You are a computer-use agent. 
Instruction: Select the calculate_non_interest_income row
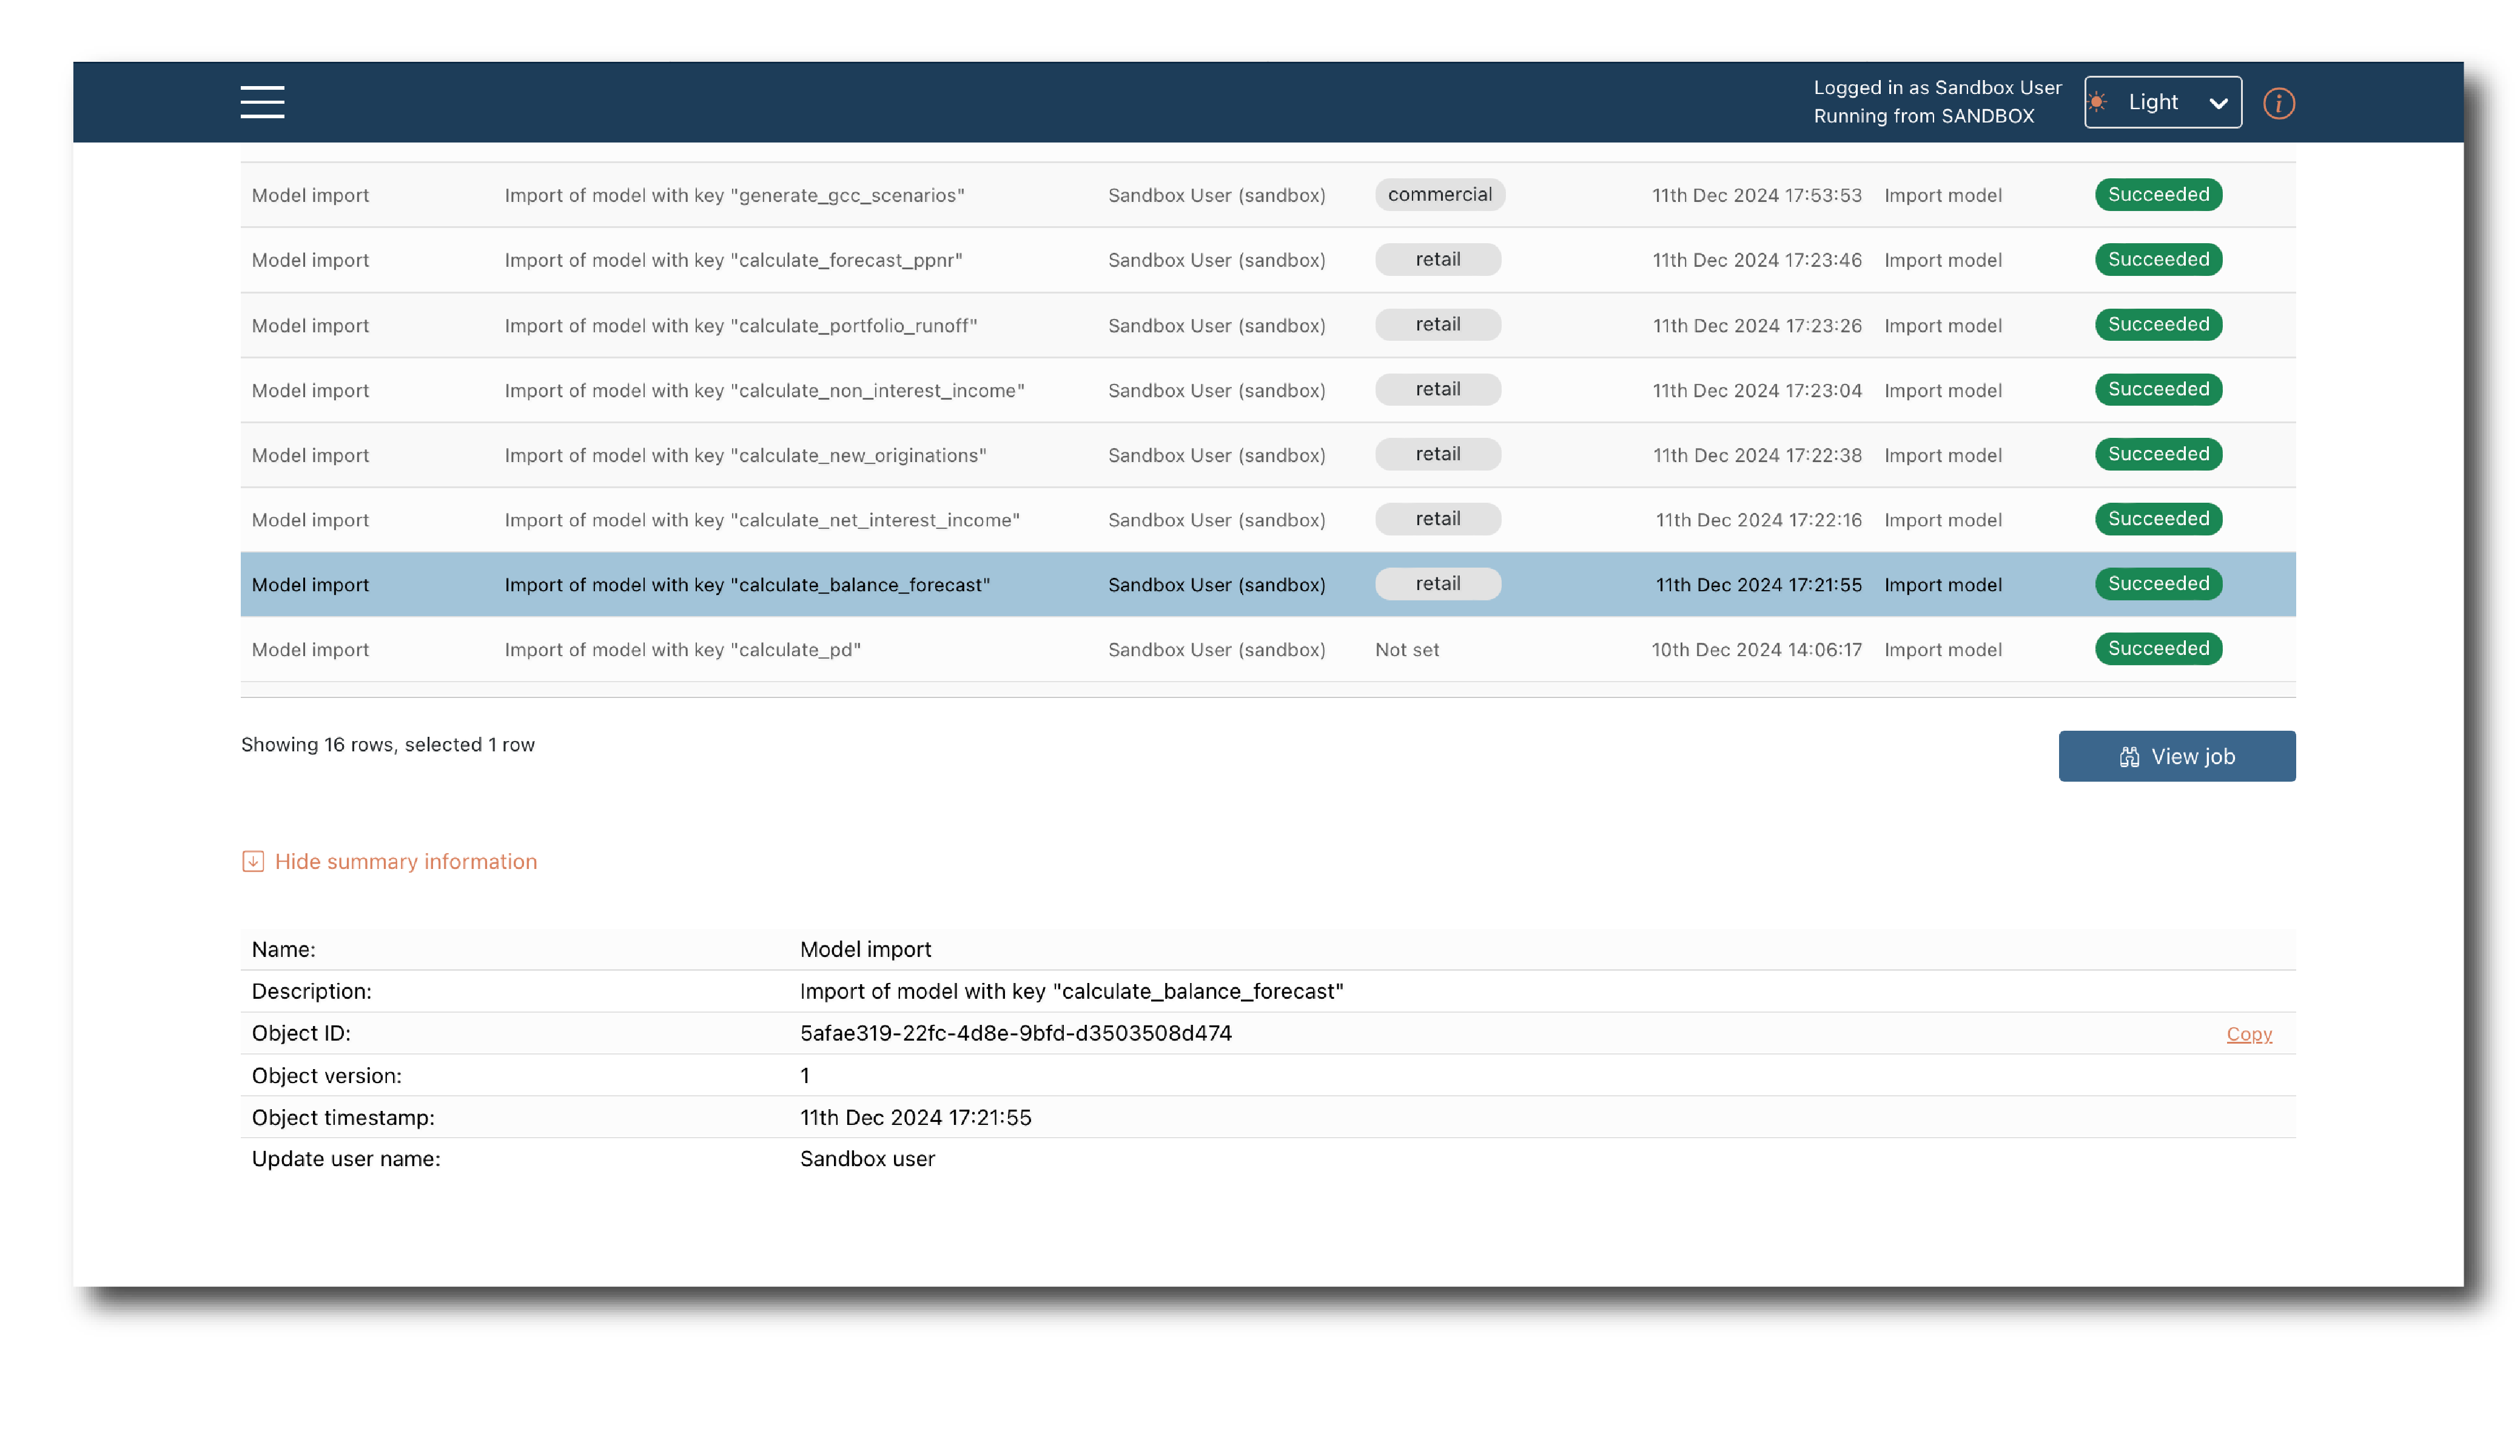click(764, 390)
